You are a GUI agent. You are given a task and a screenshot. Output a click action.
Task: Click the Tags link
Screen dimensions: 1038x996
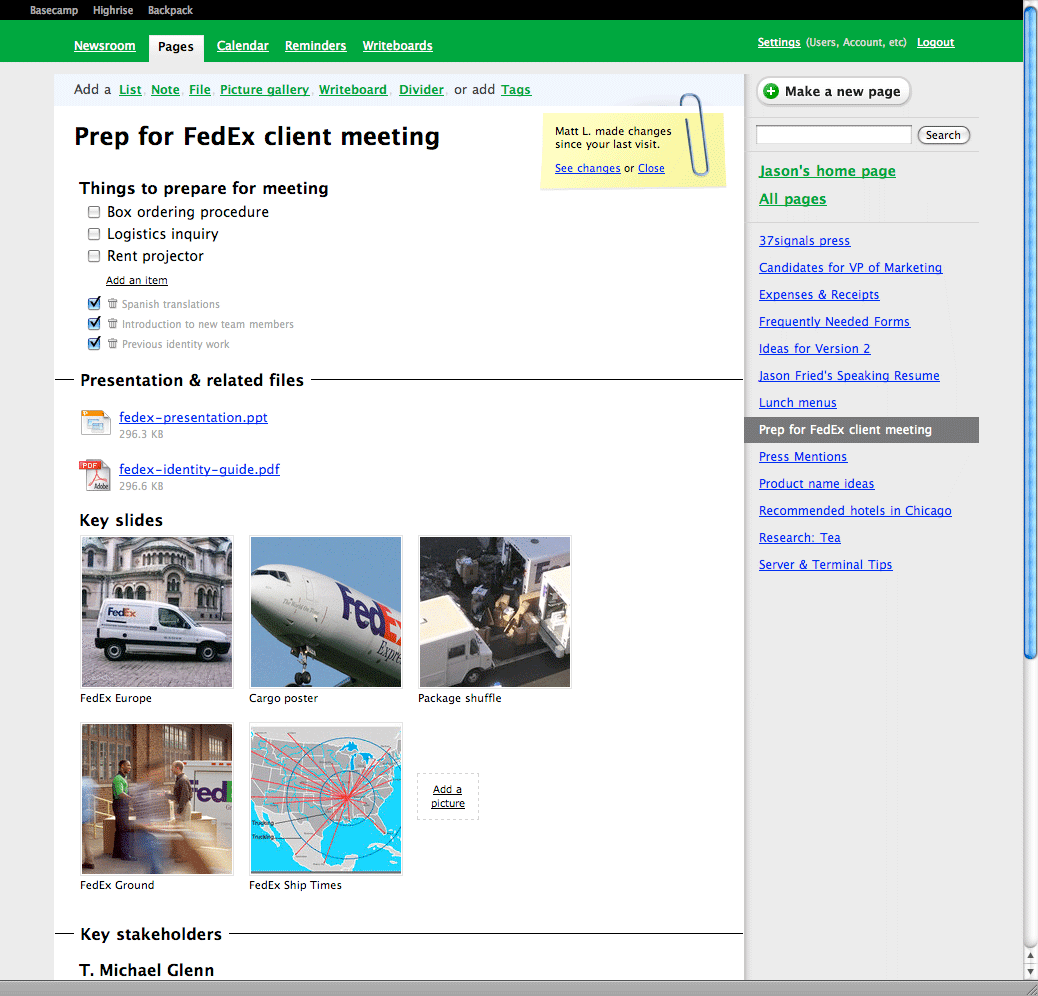[x=516, y=89]
